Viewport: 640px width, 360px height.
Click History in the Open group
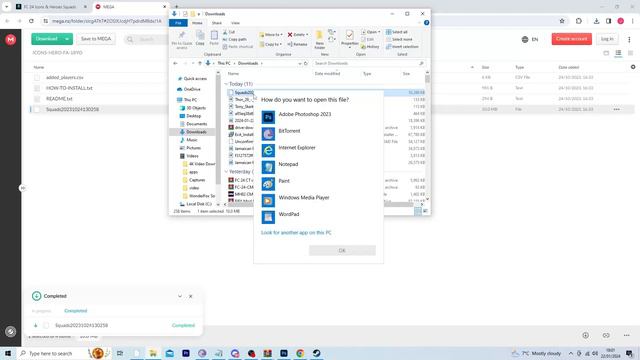point(371,47)
